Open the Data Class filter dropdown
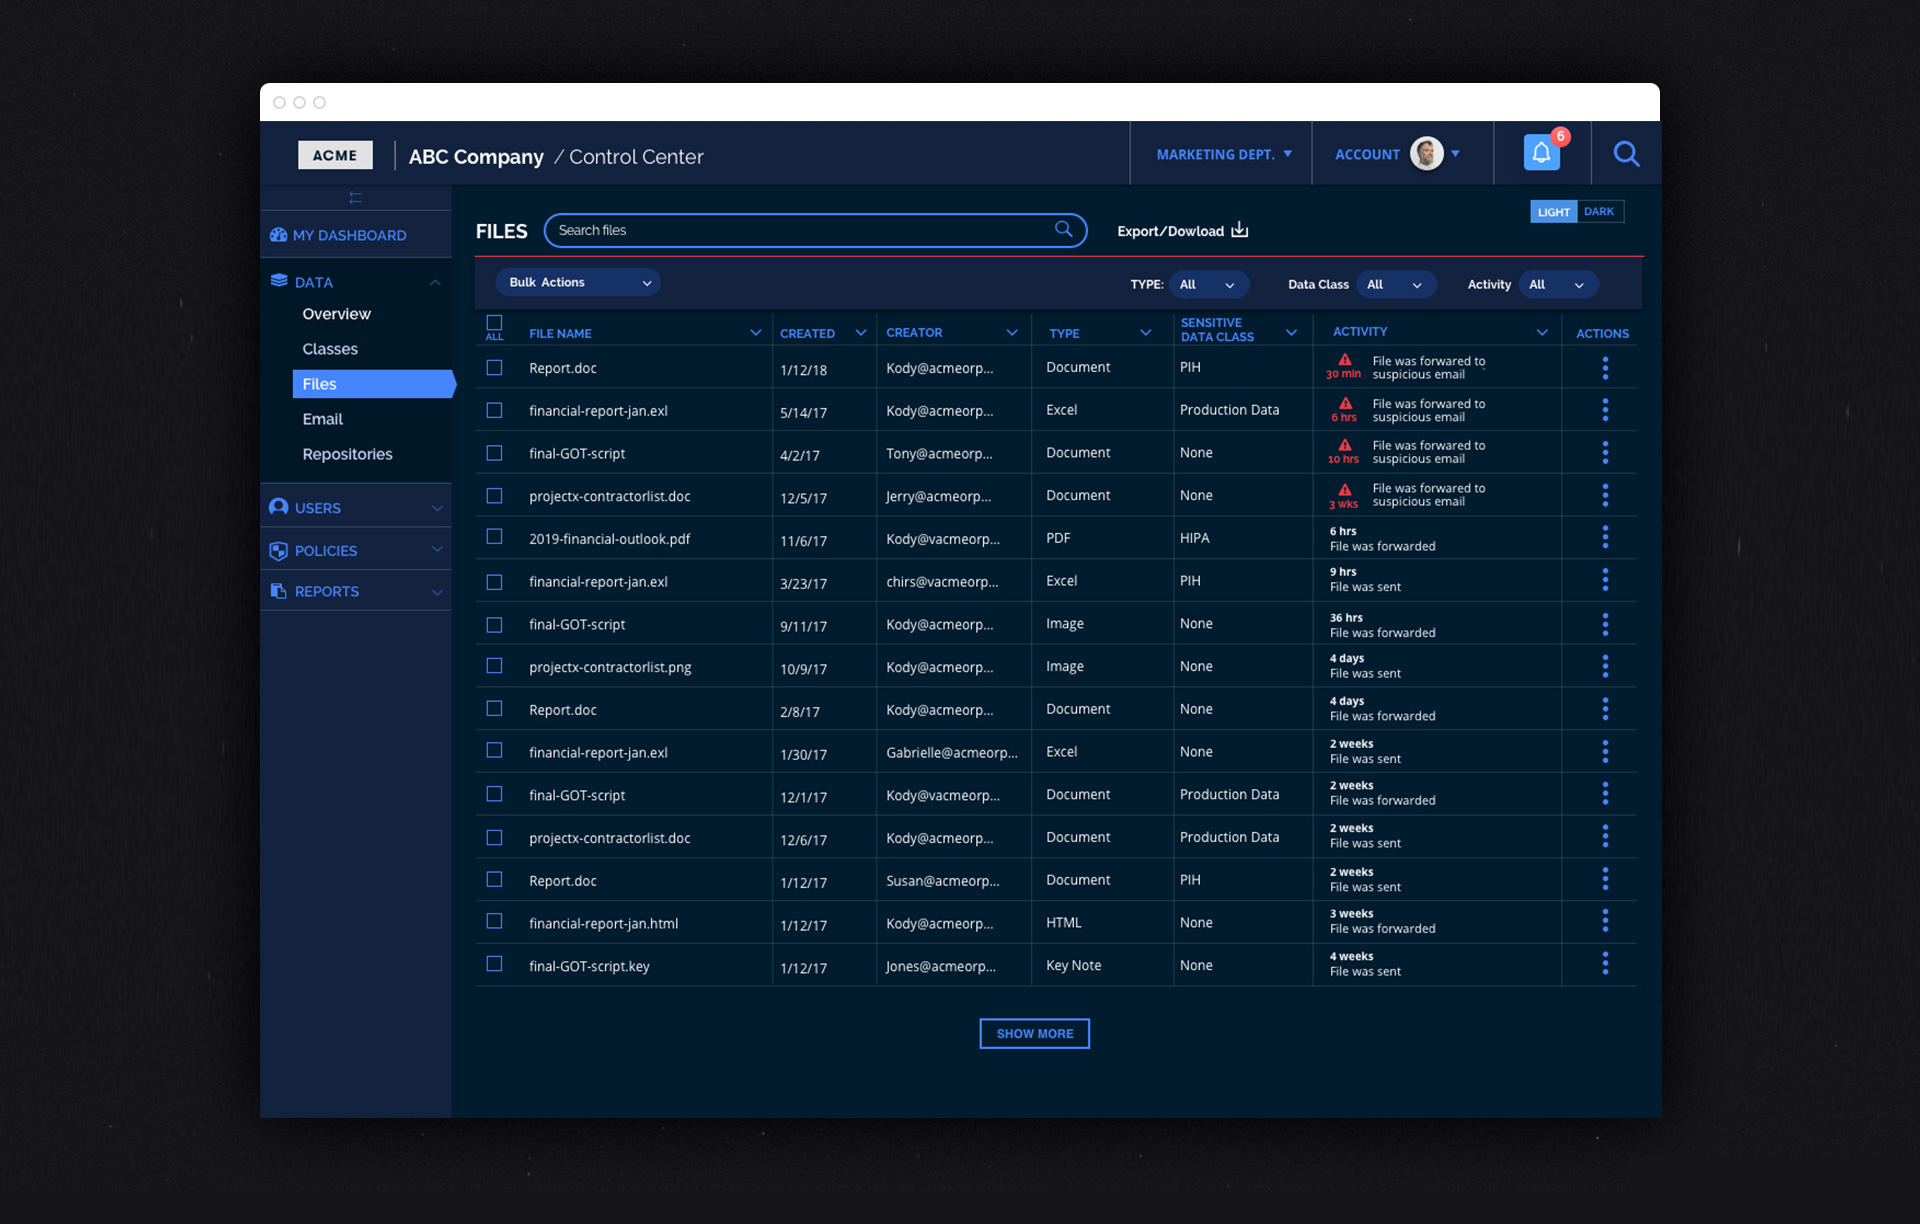The image size is (1920, 1224). click(x=1396, y=285)
